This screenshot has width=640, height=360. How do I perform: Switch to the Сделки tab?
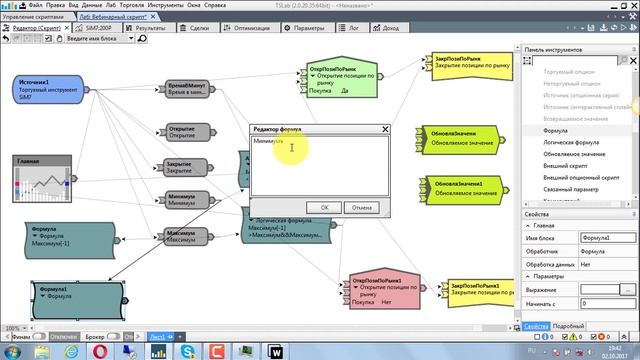pyautogui.click(x=199, y=28)
